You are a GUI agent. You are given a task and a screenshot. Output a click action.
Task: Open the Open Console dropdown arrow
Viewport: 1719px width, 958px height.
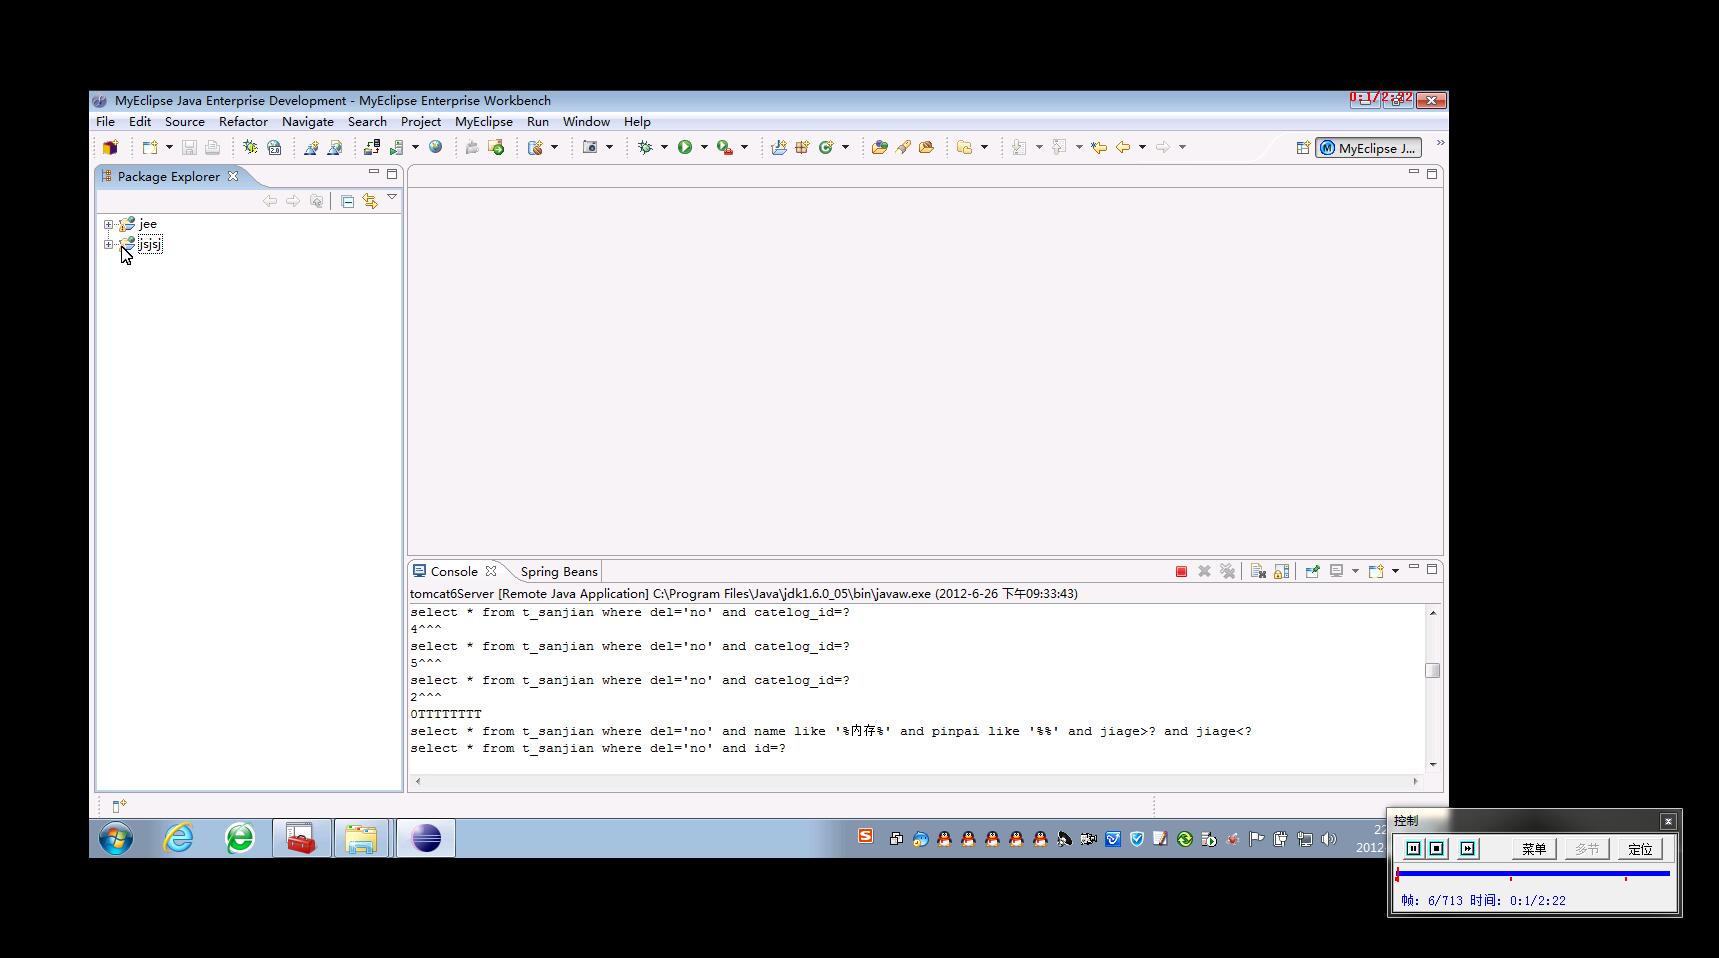(x=1395, y=572)
